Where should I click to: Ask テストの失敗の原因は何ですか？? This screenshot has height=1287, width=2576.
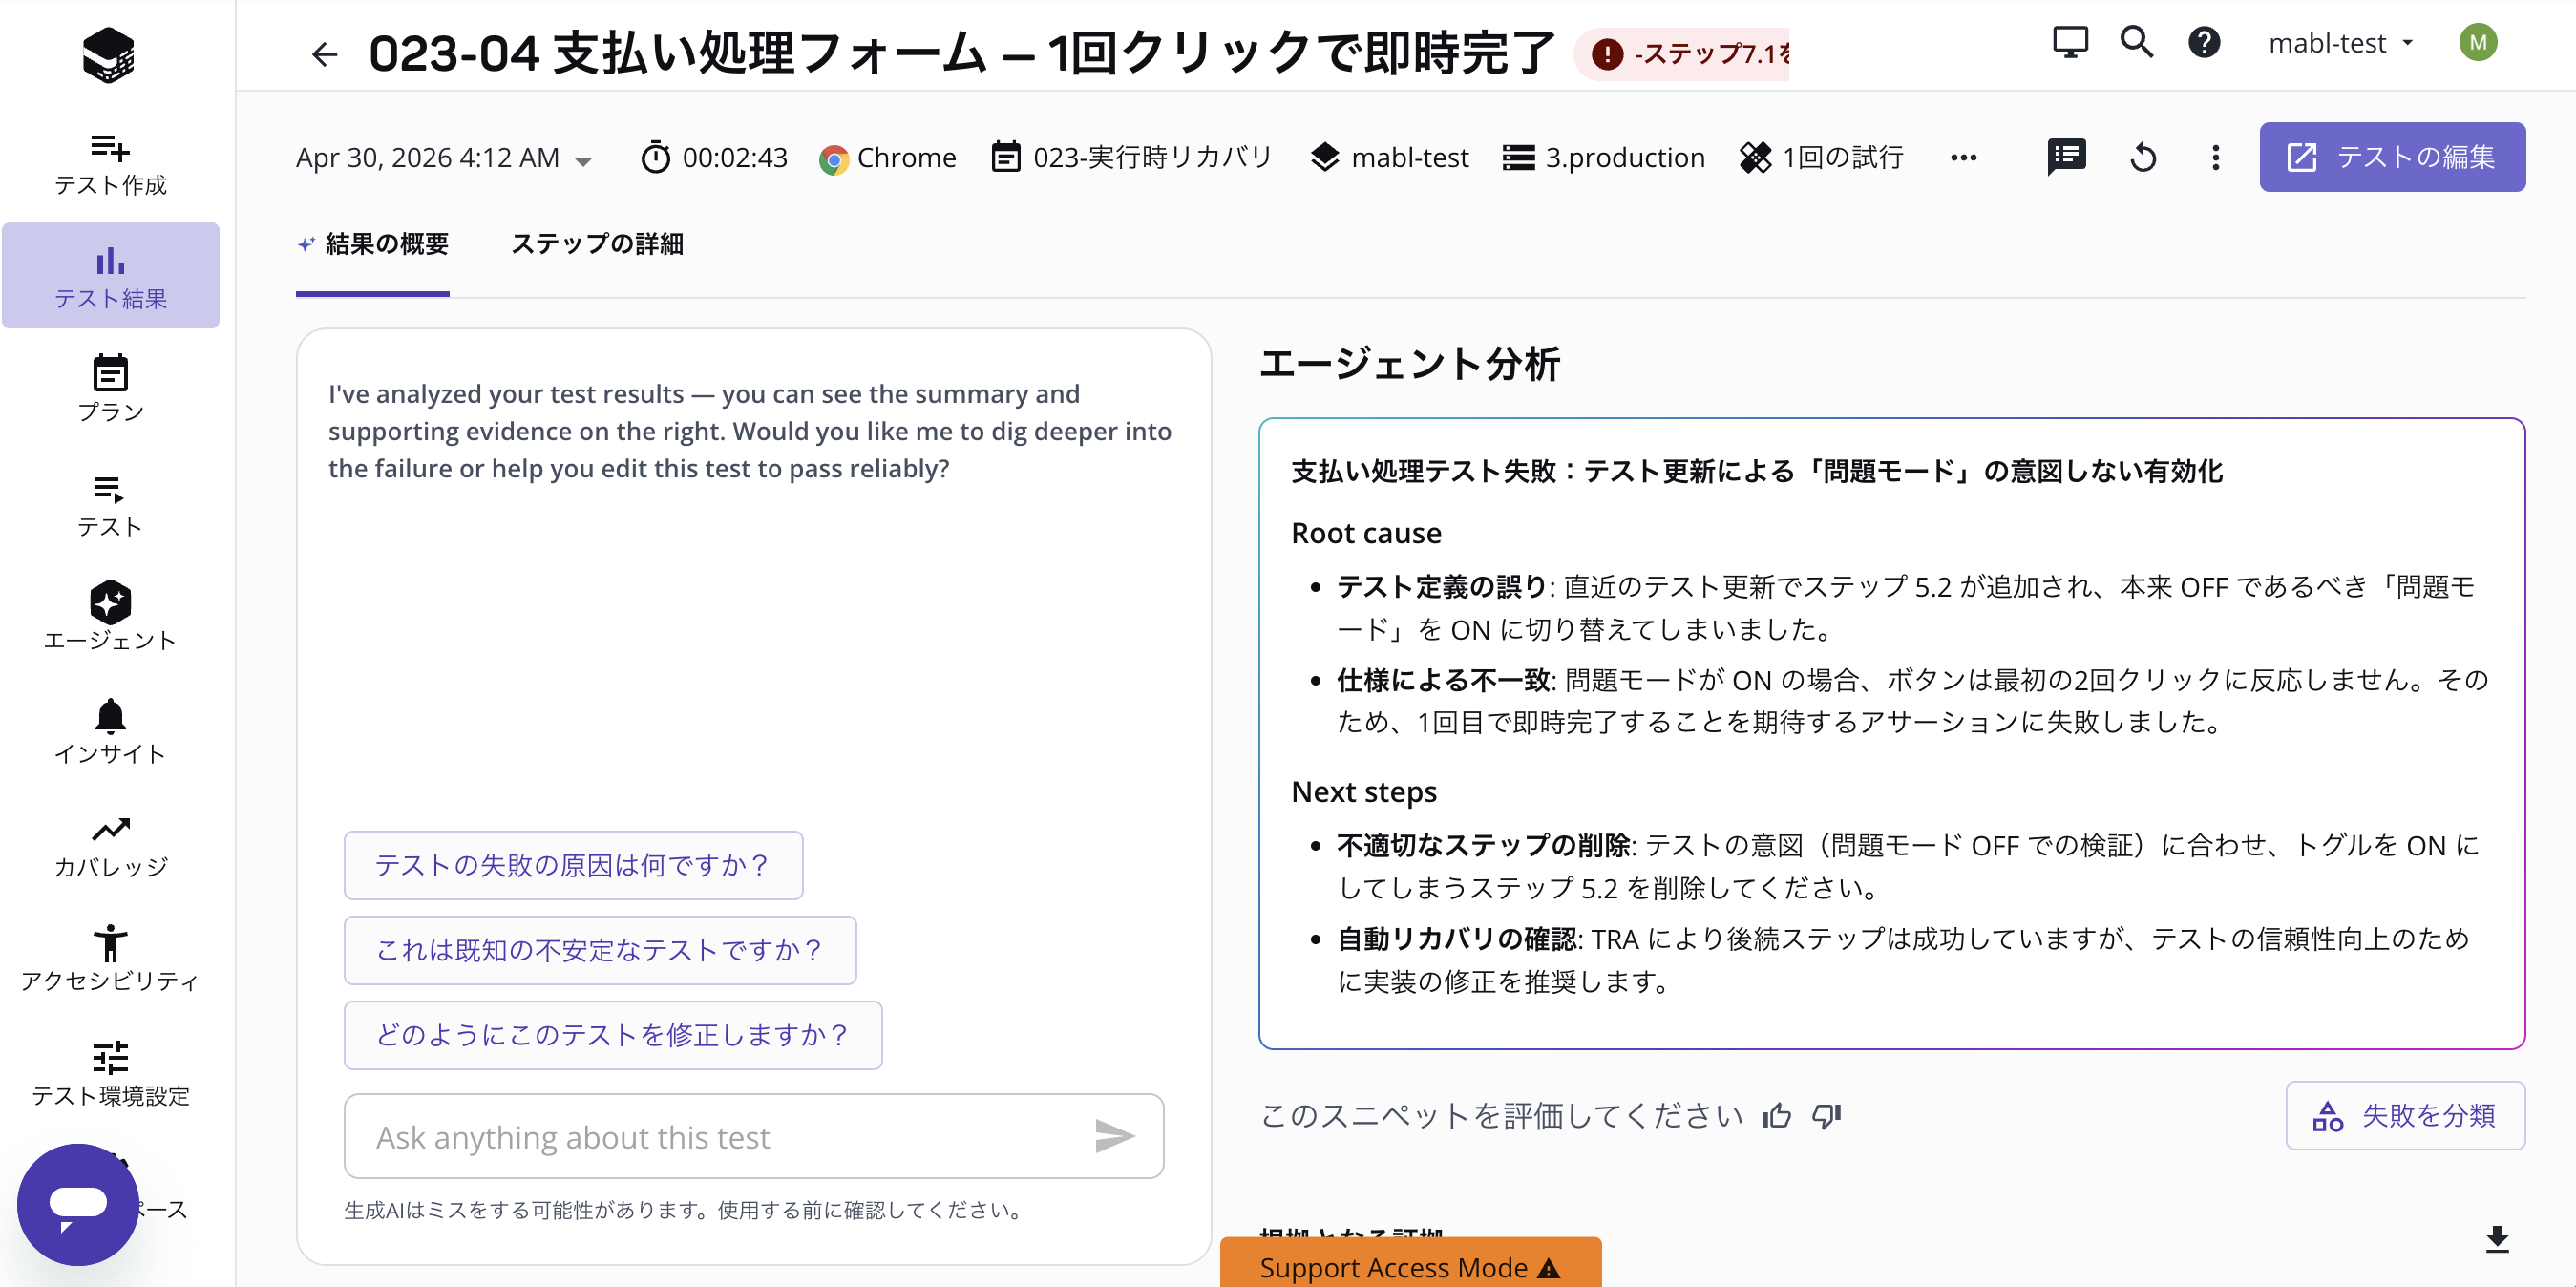point(573,865)
